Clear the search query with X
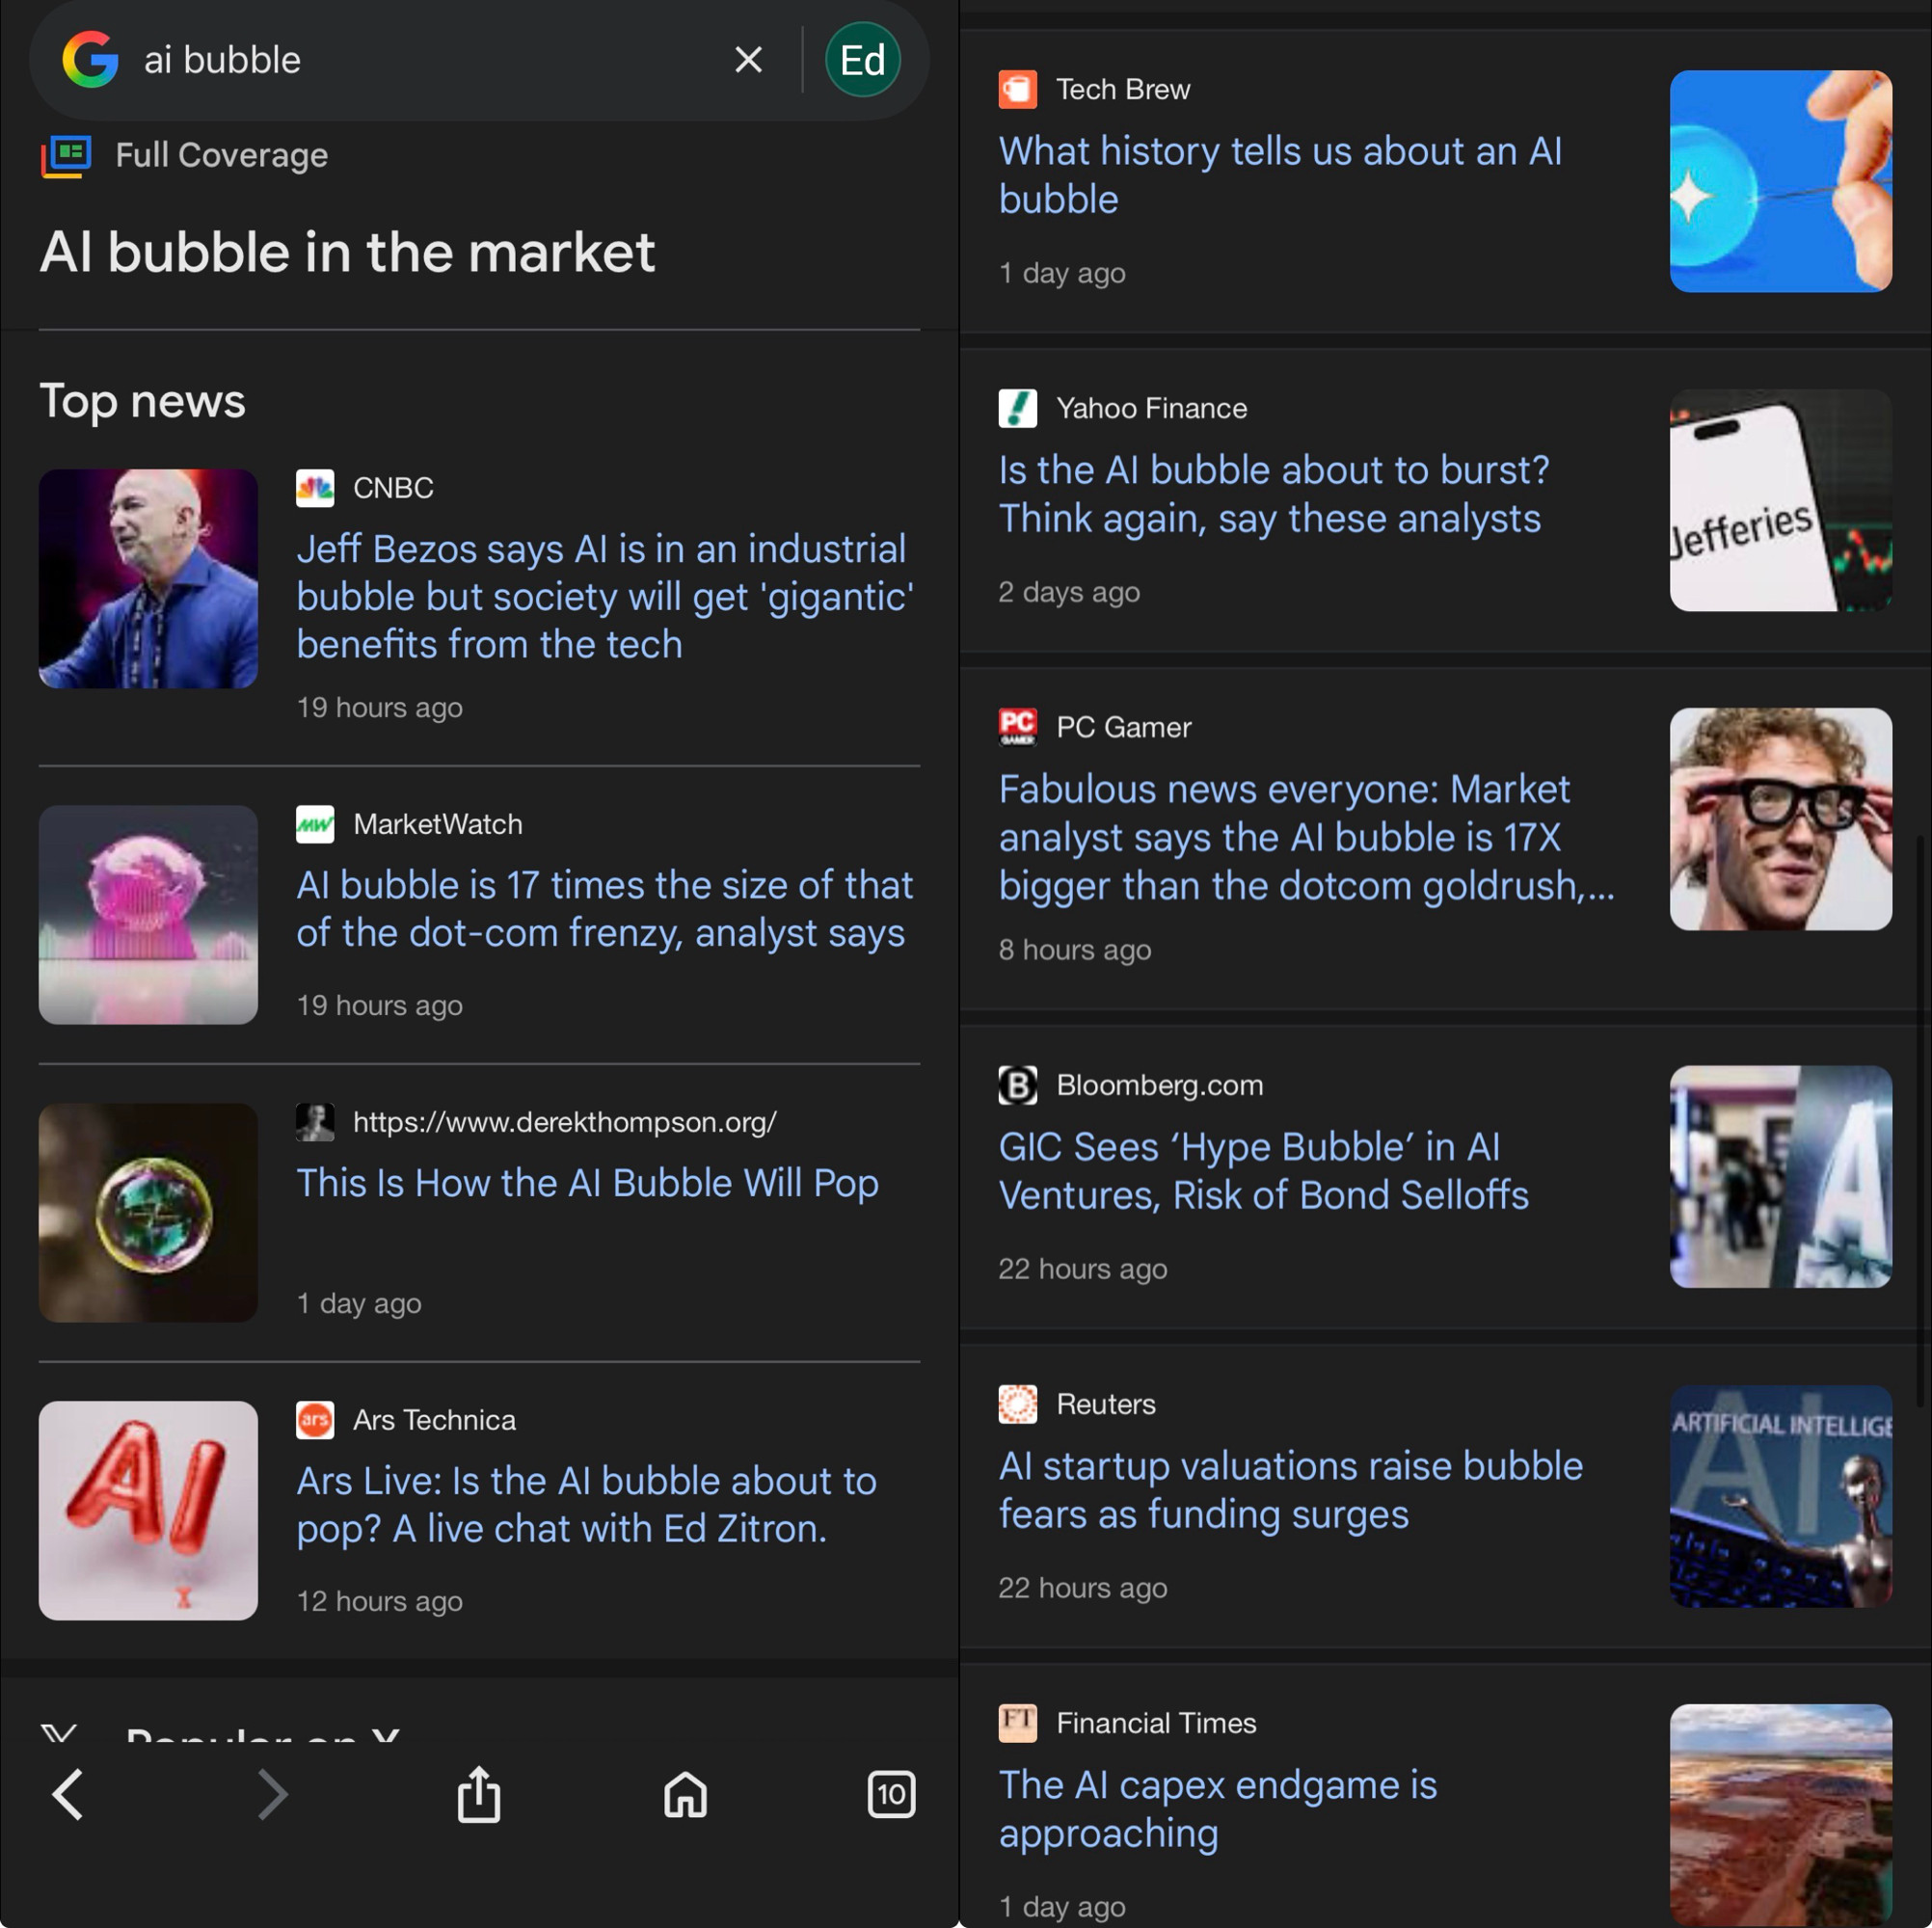This screenshot has width=1932, height=1928. click(748, 60)
